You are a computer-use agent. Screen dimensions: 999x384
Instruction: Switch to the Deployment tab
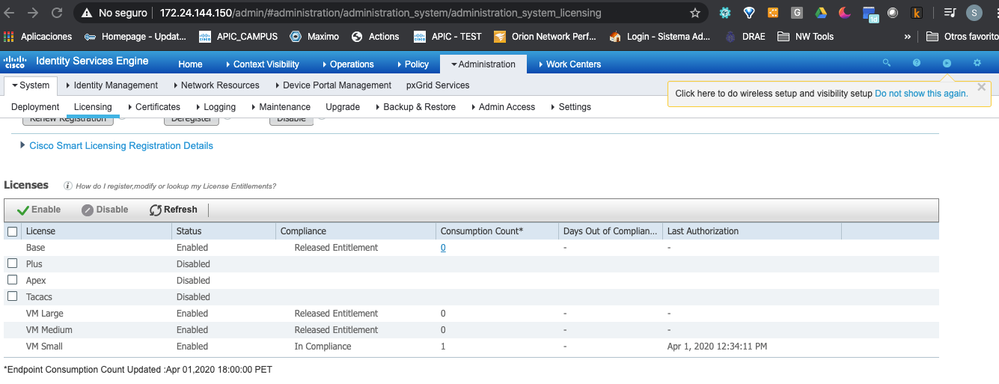[x=35, y=107]
